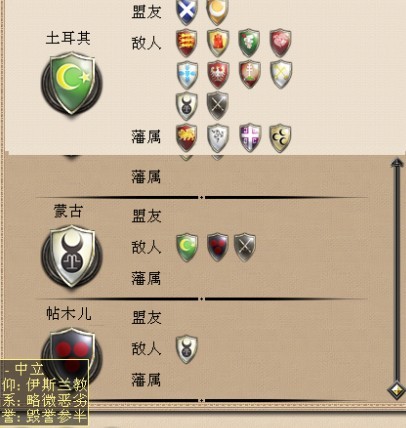406x428 pixels.
Task: Click the large green Turkey crescent shield
Action: (72, 83)
